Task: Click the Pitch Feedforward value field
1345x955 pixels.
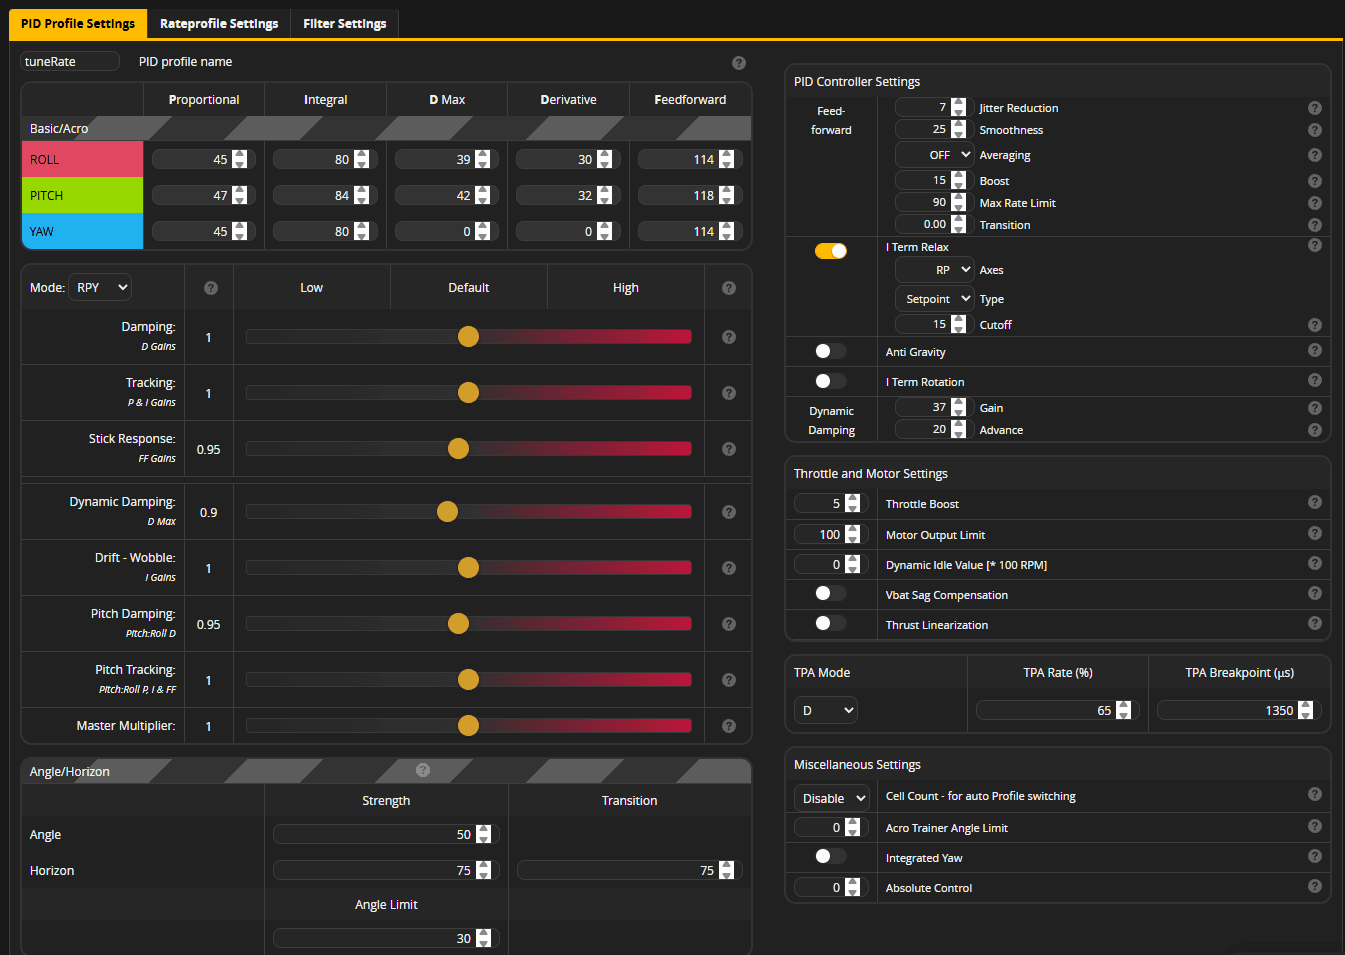Action: pyautogui.click(x=689, y=196)
